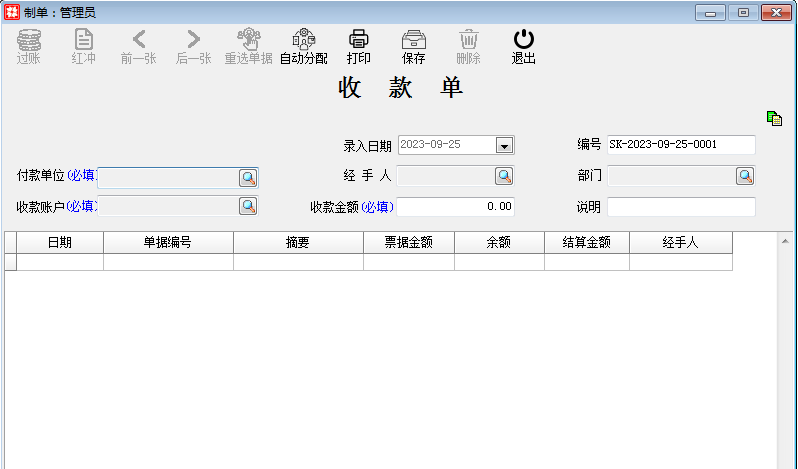The width and height of the screenshot is (798, 469).
Task: Click the first empty row under 余额
Action: (x=499, y=262)
